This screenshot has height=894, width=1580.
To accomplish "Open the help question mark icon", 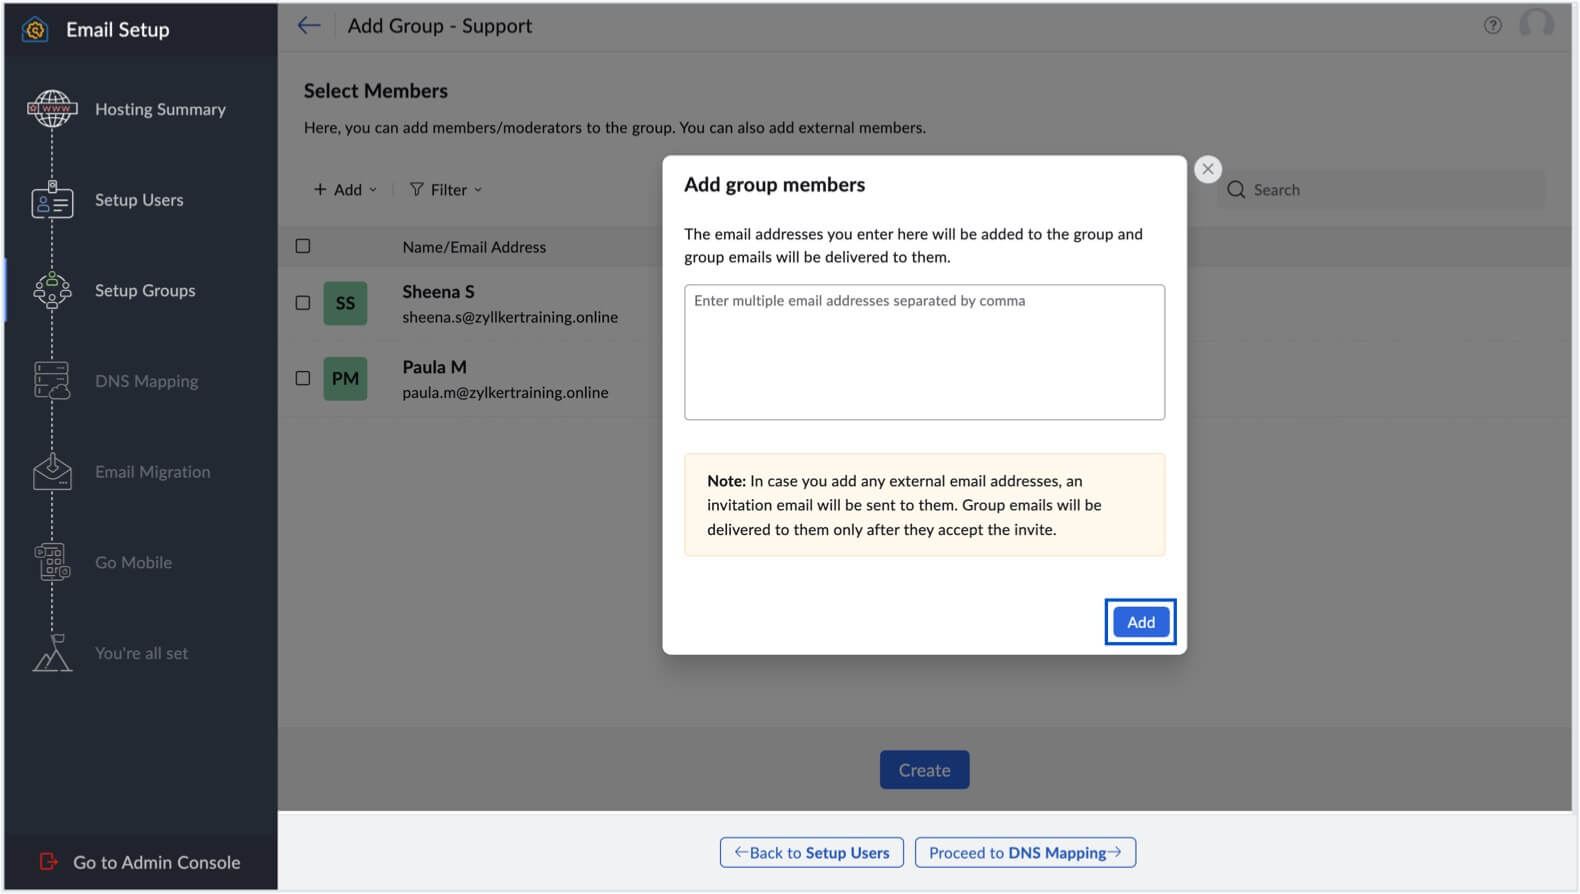I will point(1492,26).
